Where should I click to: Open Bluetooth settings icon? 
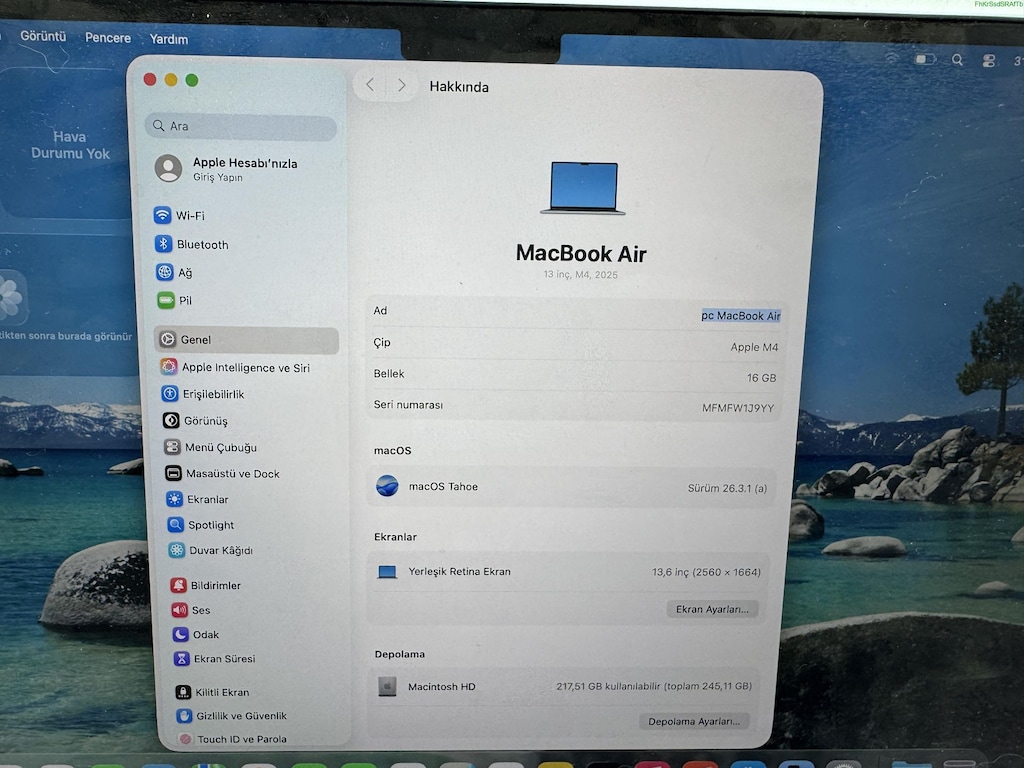coord(163,244)
